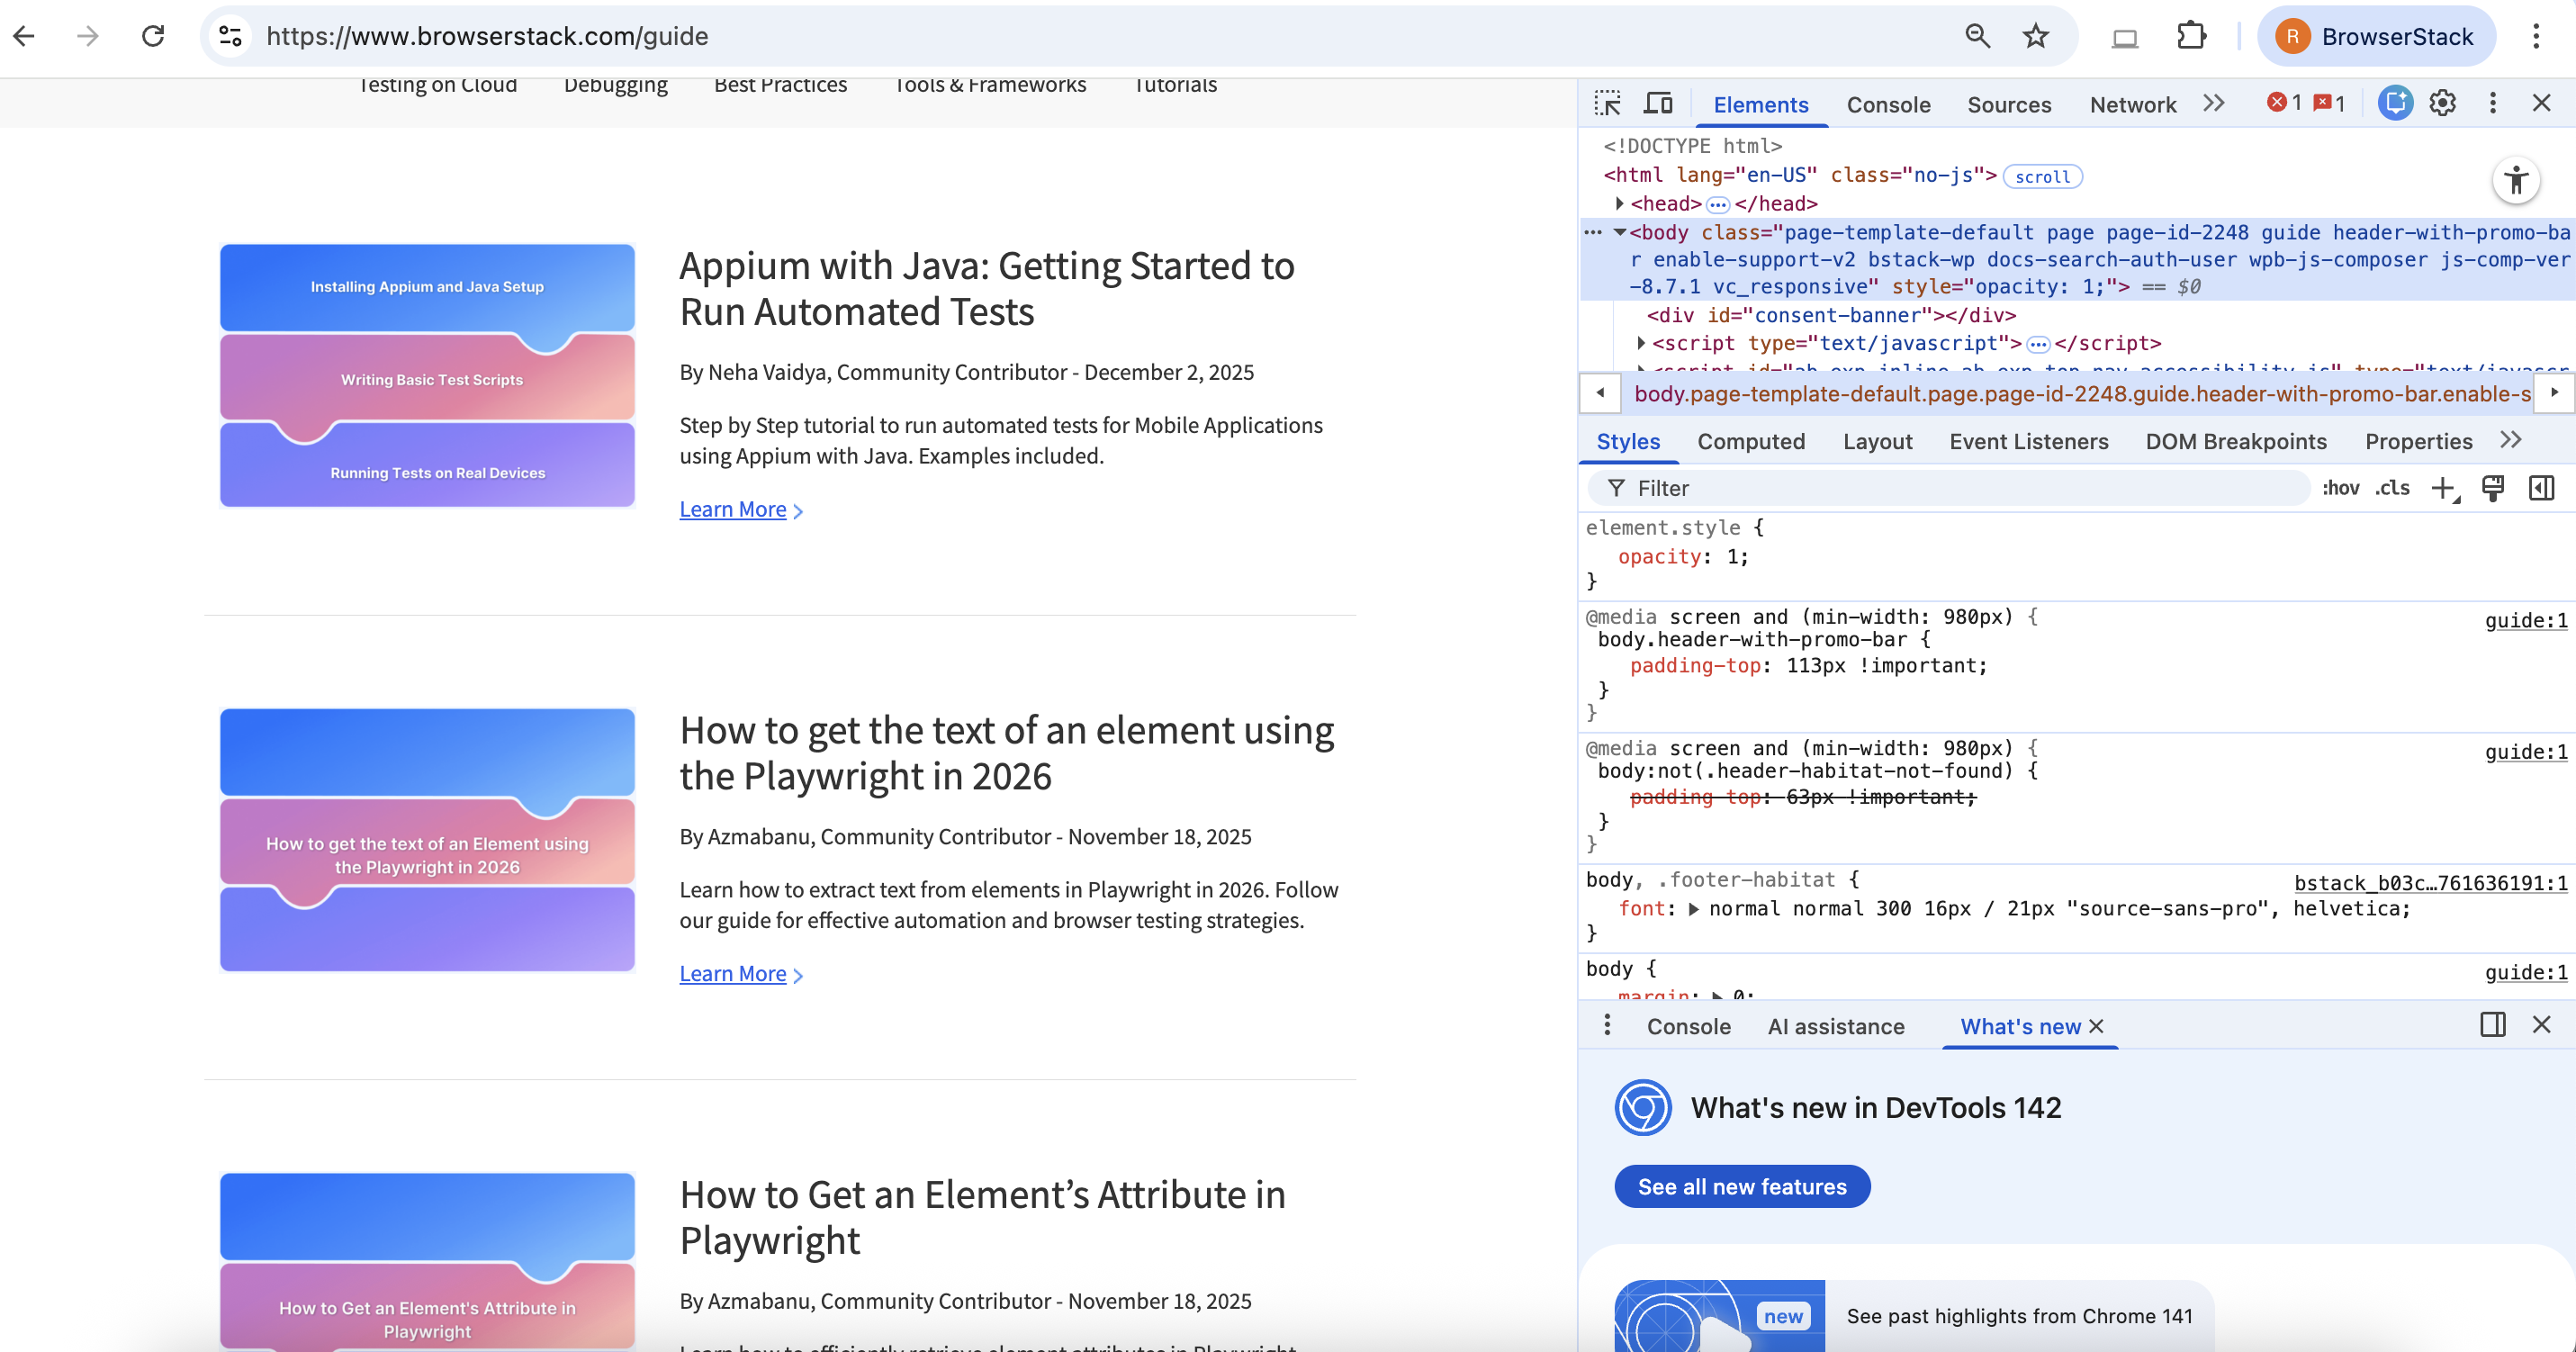Click the print styles emulation icon
Viewport: 2576px width, 1352px height.
click(2493, 488)
